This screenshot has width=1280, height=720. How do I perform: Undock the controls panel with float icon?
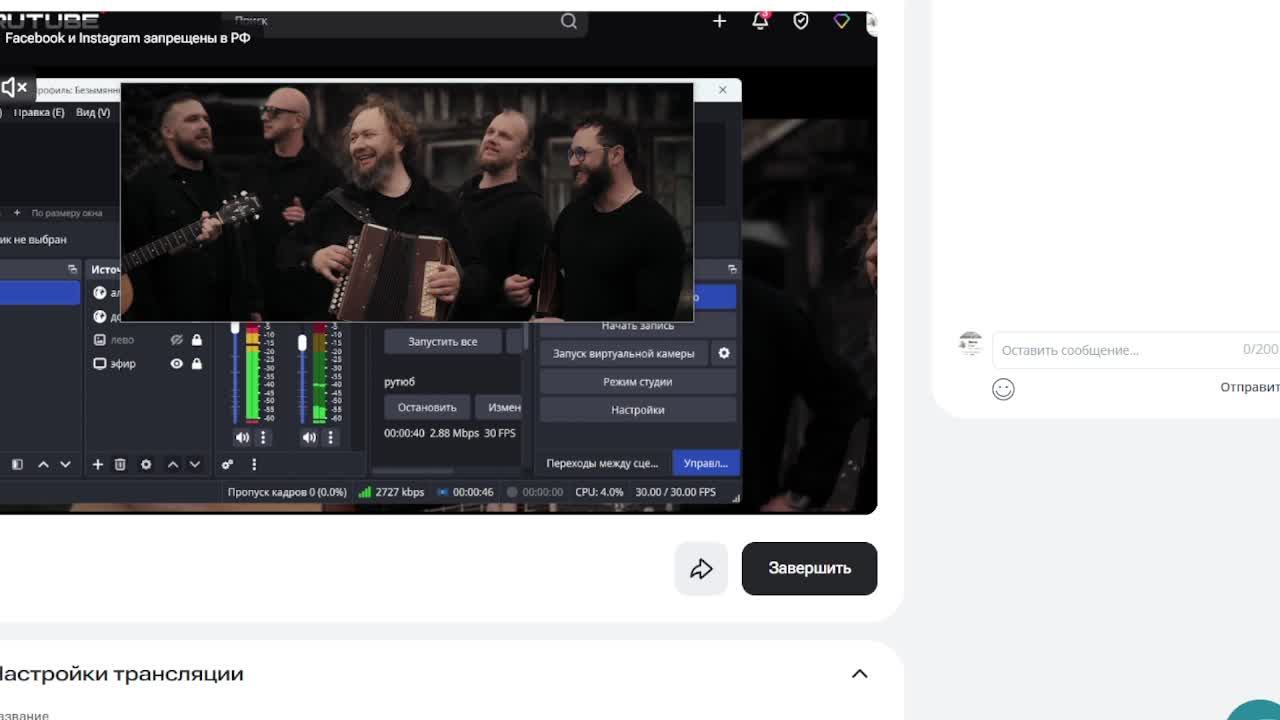pos(732,269)
